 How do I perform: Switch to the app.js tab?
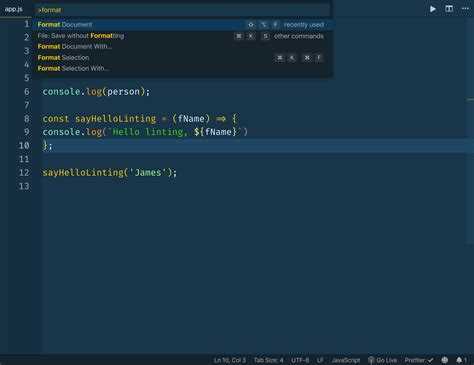point(14,9)
